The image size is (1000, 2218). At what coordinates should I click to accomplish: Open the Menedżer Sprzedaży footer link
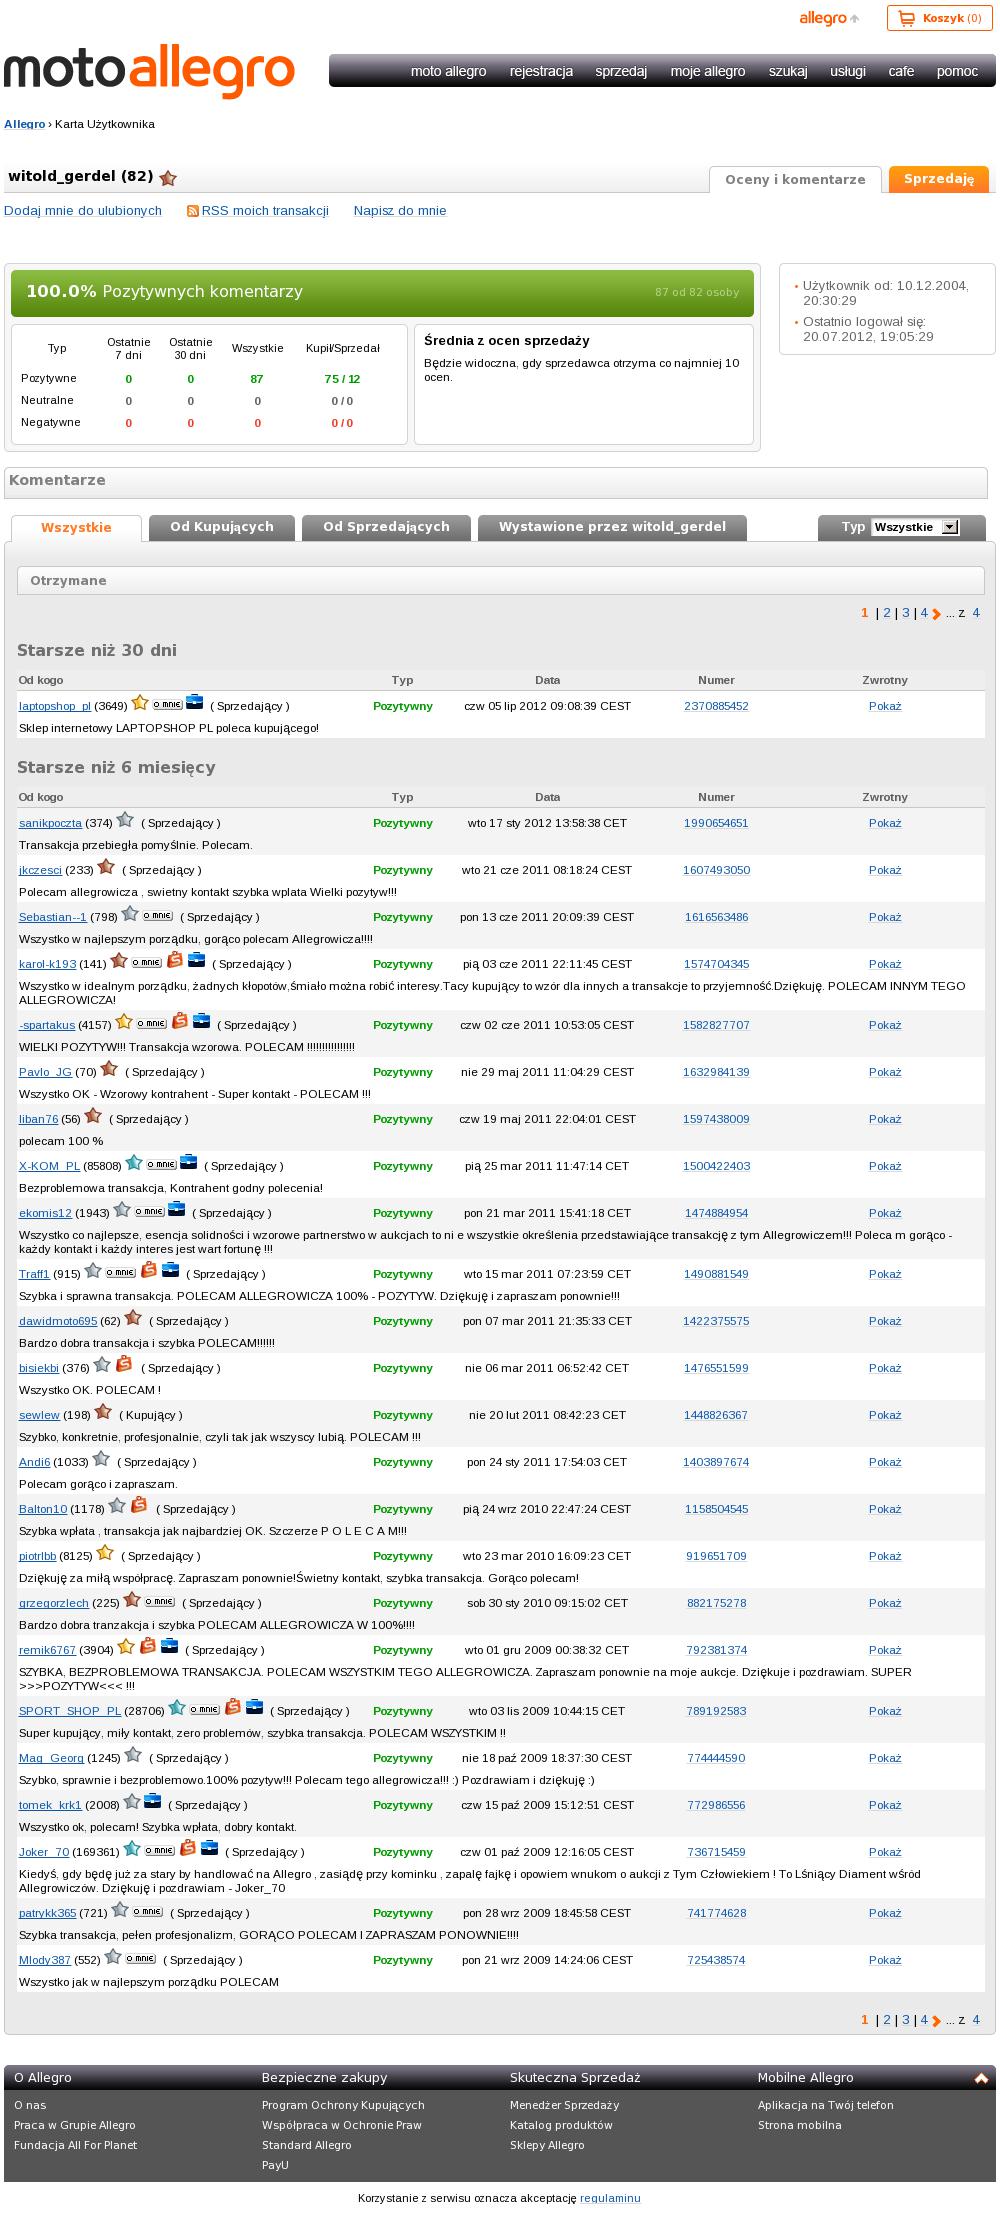(x=565, y=2105)
